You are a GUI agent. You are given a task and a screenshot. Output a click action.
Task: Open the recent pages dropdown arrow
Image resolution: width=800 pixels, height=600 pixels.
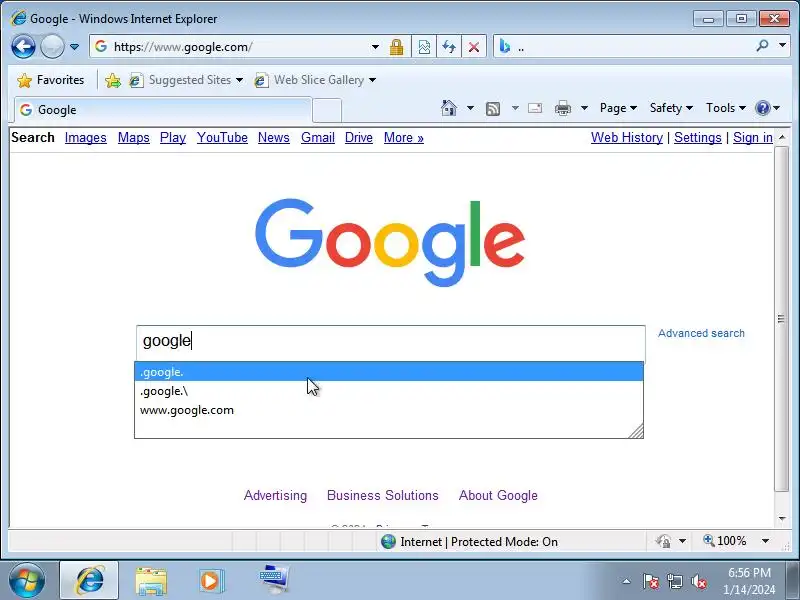[74, 47]
